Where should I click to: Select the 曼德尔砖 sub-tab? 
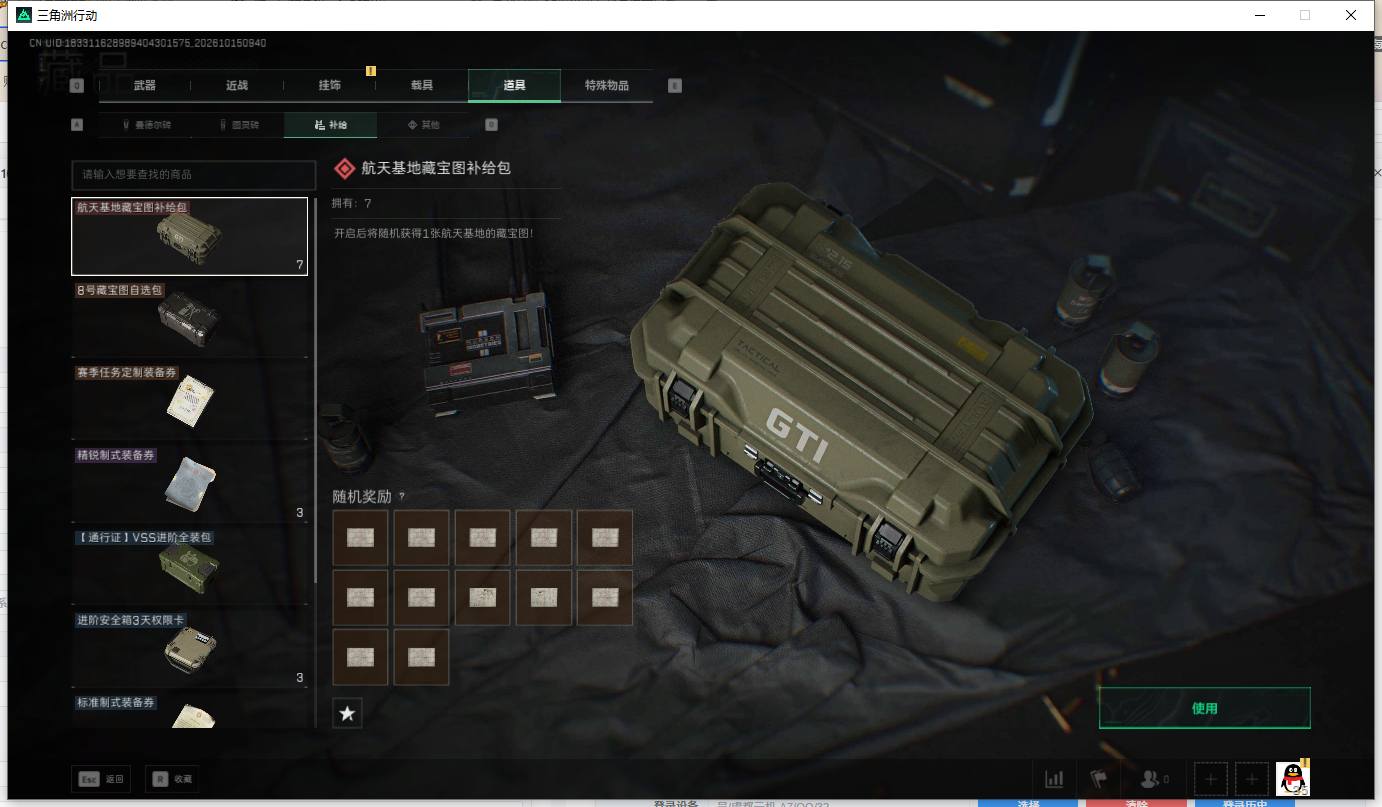(x=146, y=125)
